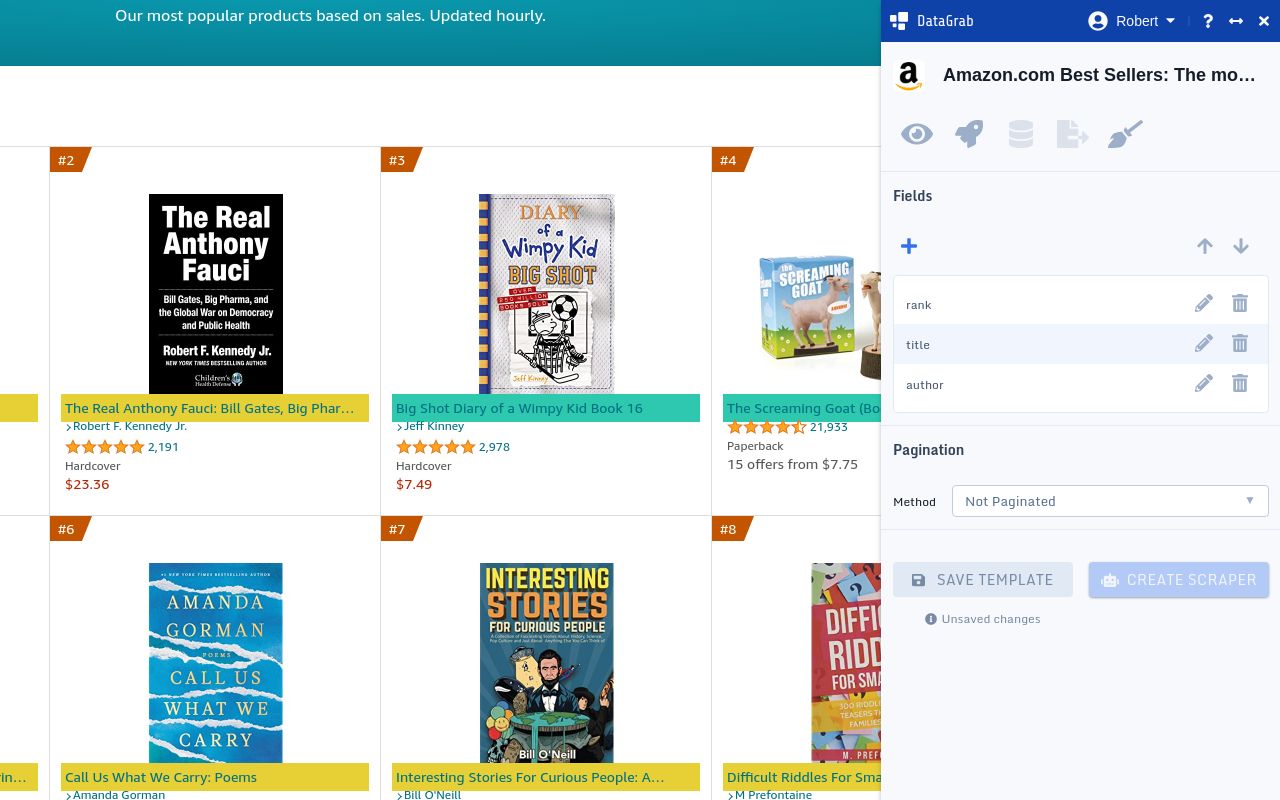
Task: Edit the rank field with the pencil
Action: click(1203, 303)
